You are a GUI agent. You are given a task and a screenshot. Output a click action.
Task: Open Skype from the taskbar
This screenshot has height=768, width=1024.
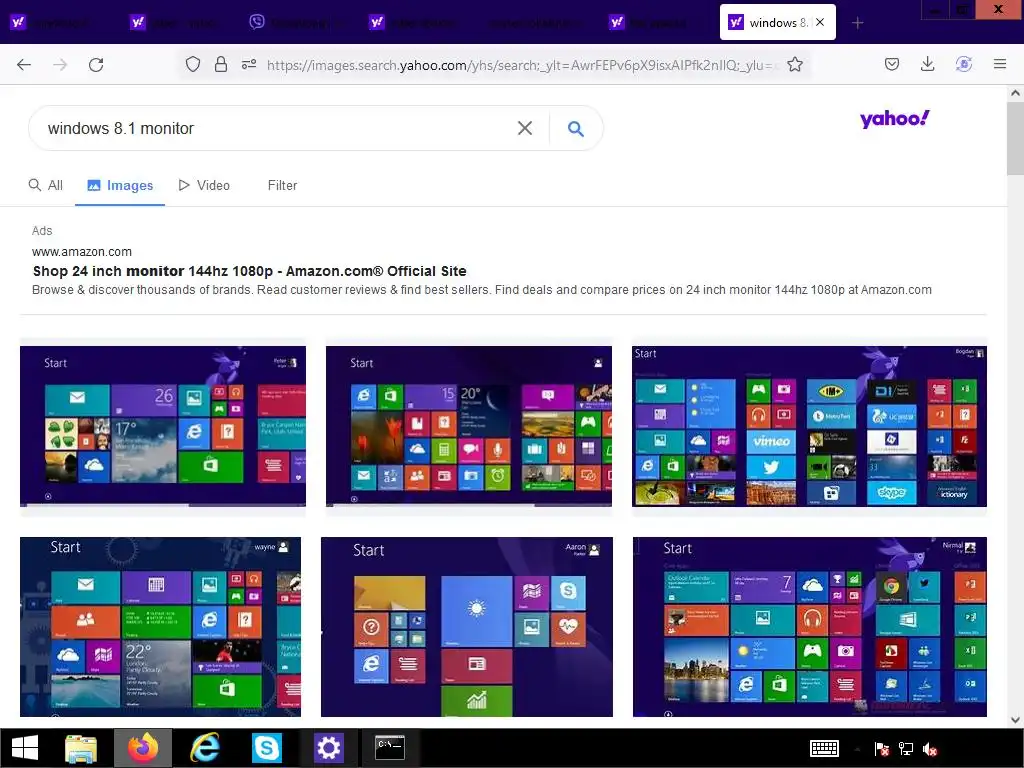266,748
